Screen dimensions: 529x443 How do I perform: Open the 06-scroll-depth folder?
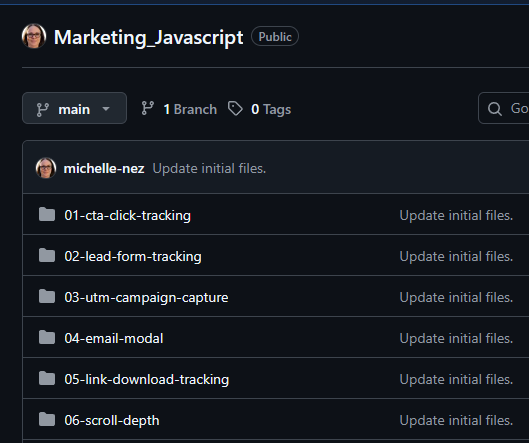[x=112, y=421]
